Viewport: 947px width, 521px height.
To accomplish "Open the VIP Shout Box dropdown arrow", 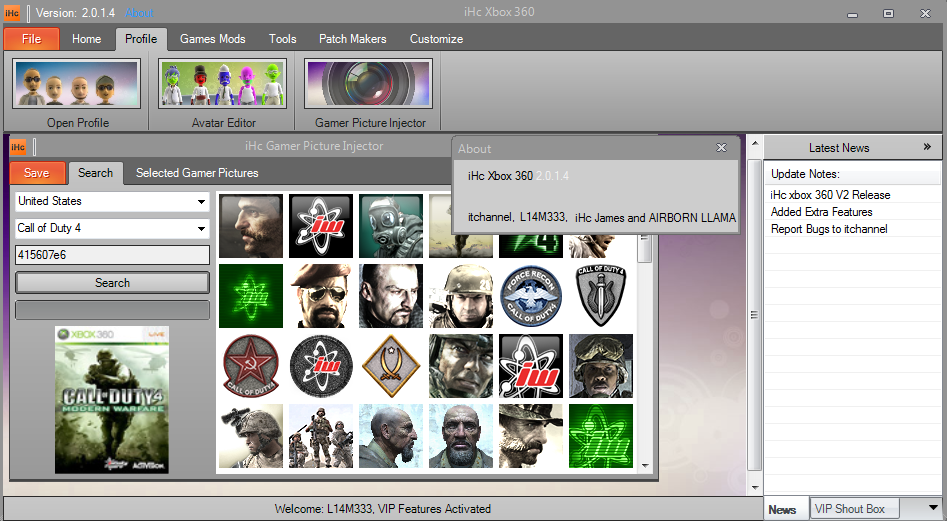I will (x=933, y=508).
